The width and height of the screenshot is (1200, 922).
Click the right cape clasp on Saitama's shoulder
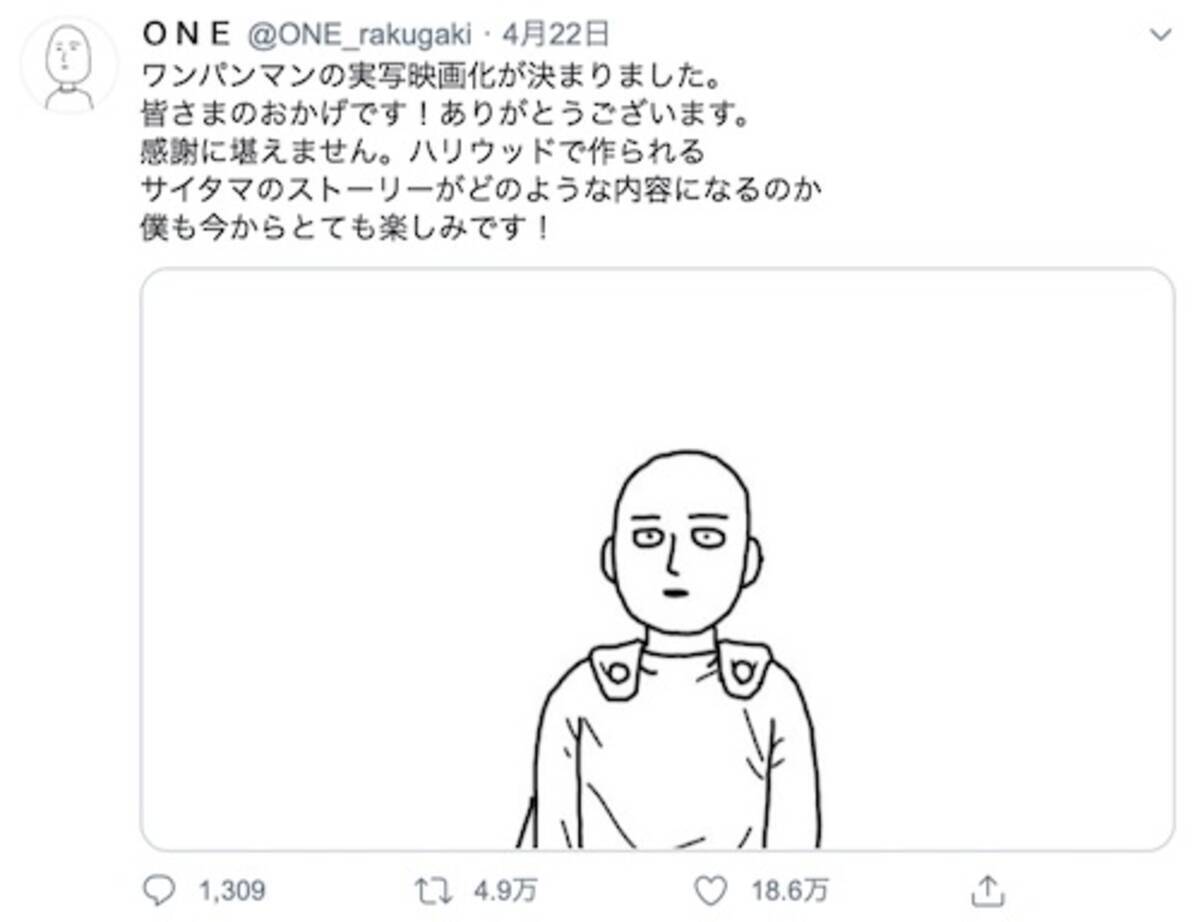745,668
